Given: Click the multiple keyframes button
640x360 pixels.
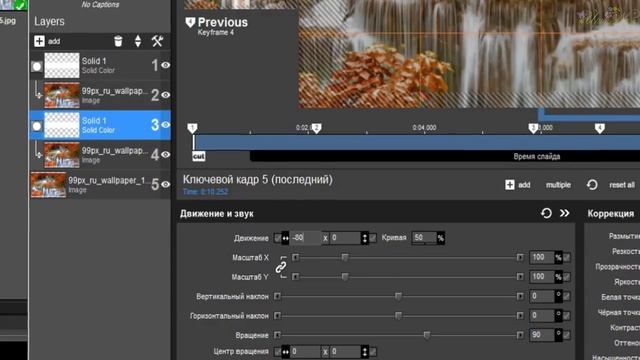Looking at the screenshot, I should click(558, 185).
